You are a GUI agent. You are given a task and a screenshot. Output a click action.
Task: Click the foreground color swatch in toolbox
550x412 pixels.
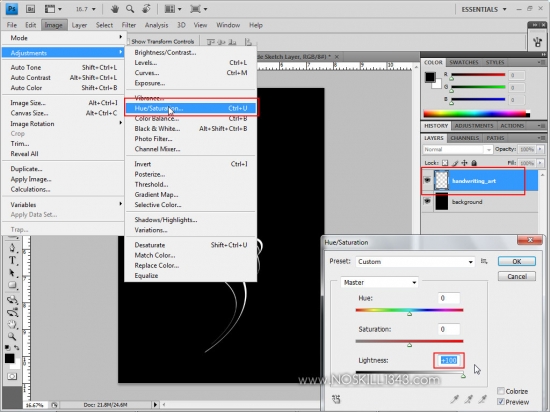point(9,358)
